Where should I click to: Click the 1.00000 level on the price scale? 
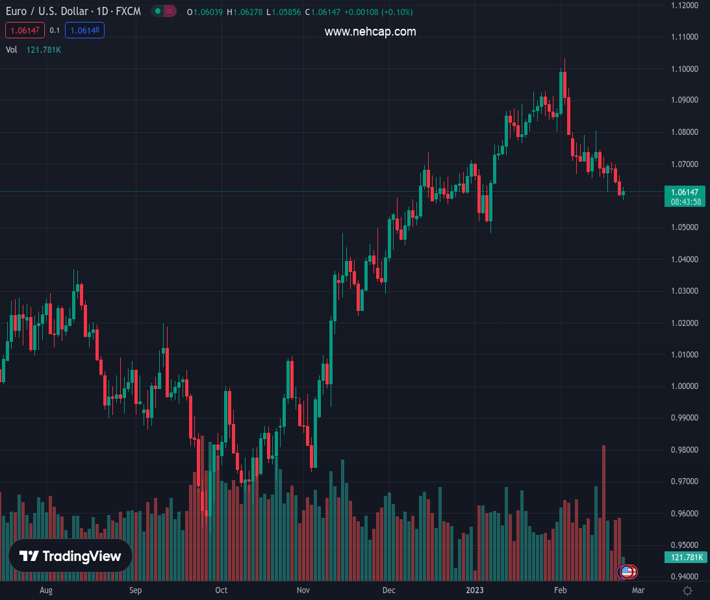(x=685, y=386)
